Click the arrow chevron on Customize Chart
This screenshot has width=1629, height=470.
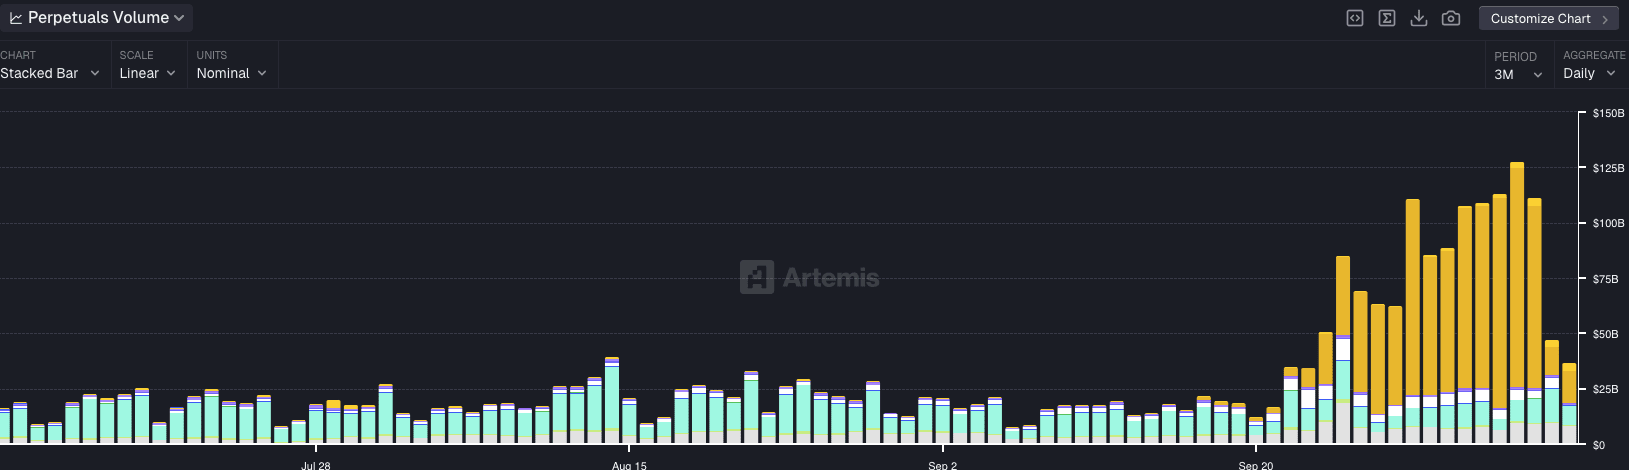[x=1605, y=19]
